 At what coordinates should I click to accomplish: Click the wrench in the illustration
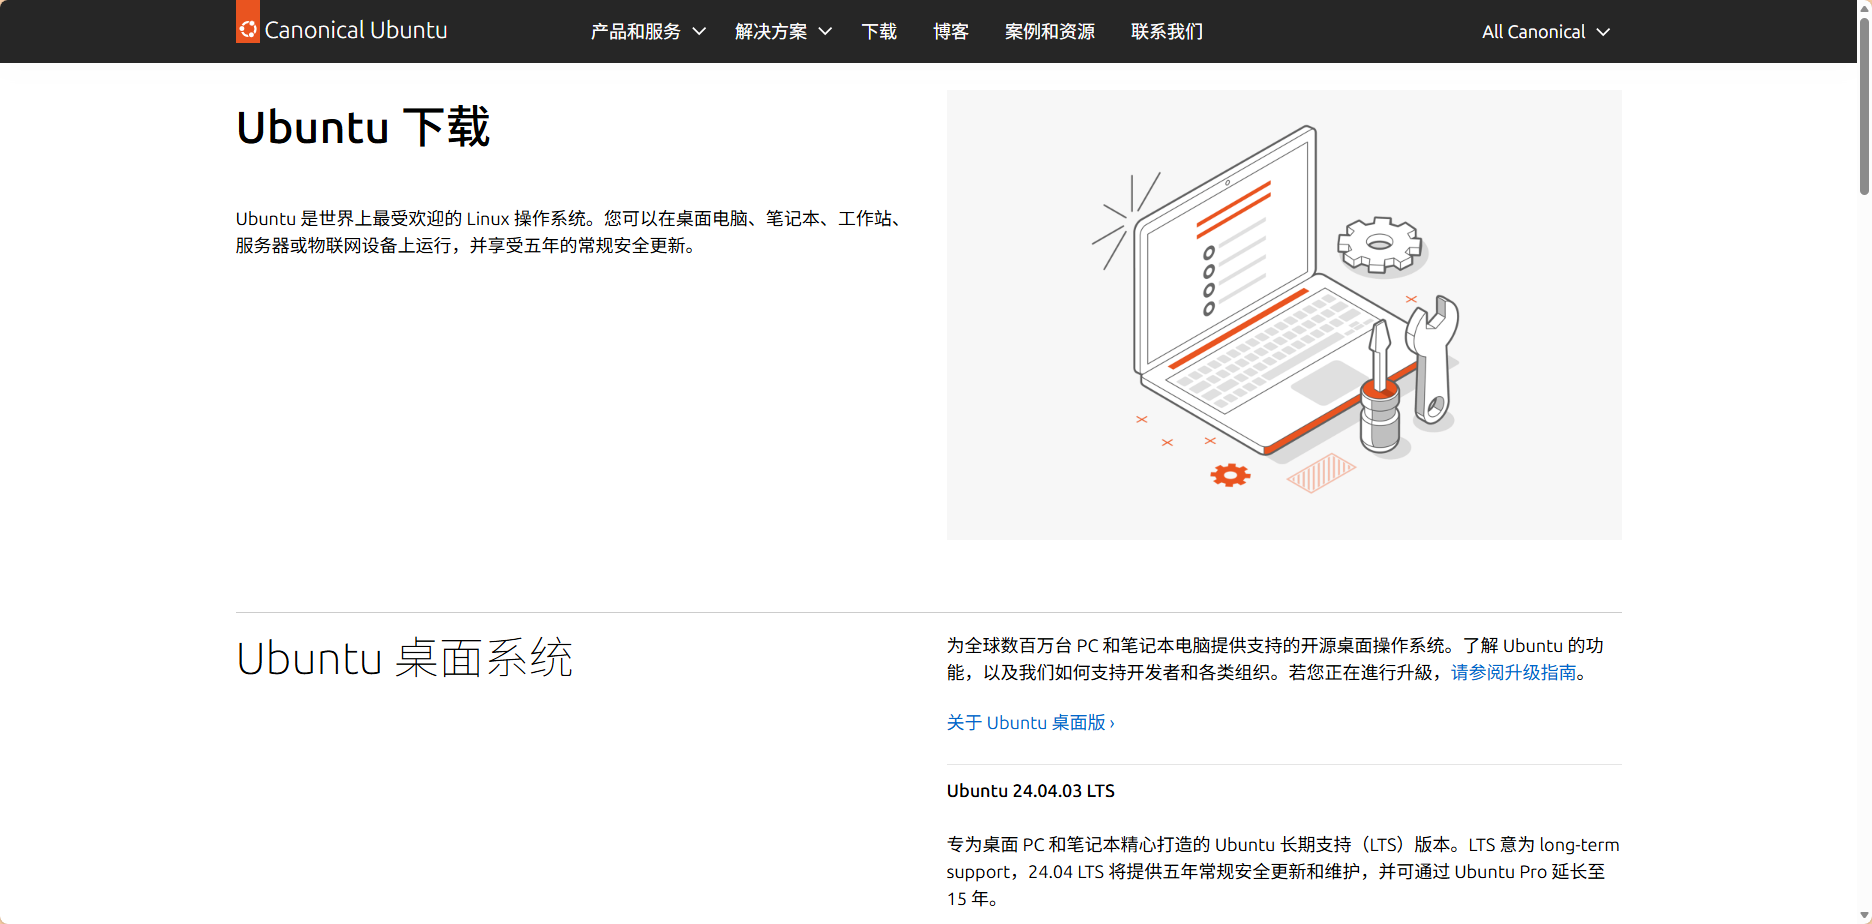coord(1433,360)
